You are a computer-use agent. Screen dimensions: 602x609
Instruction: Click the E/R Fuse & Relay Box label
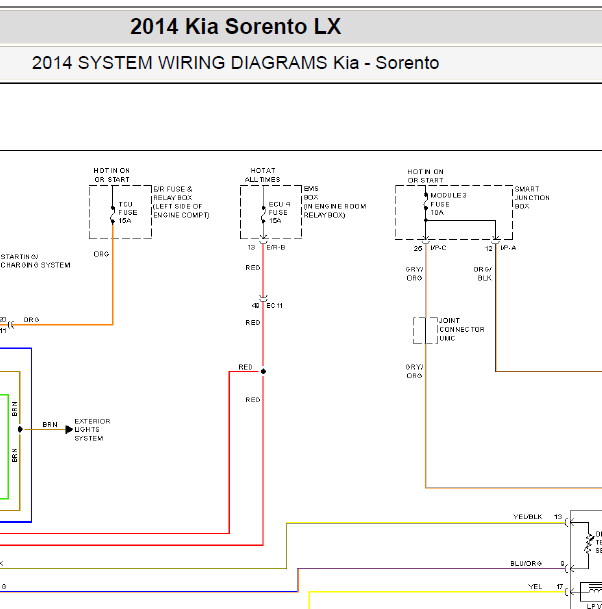[x=181, y=202]
